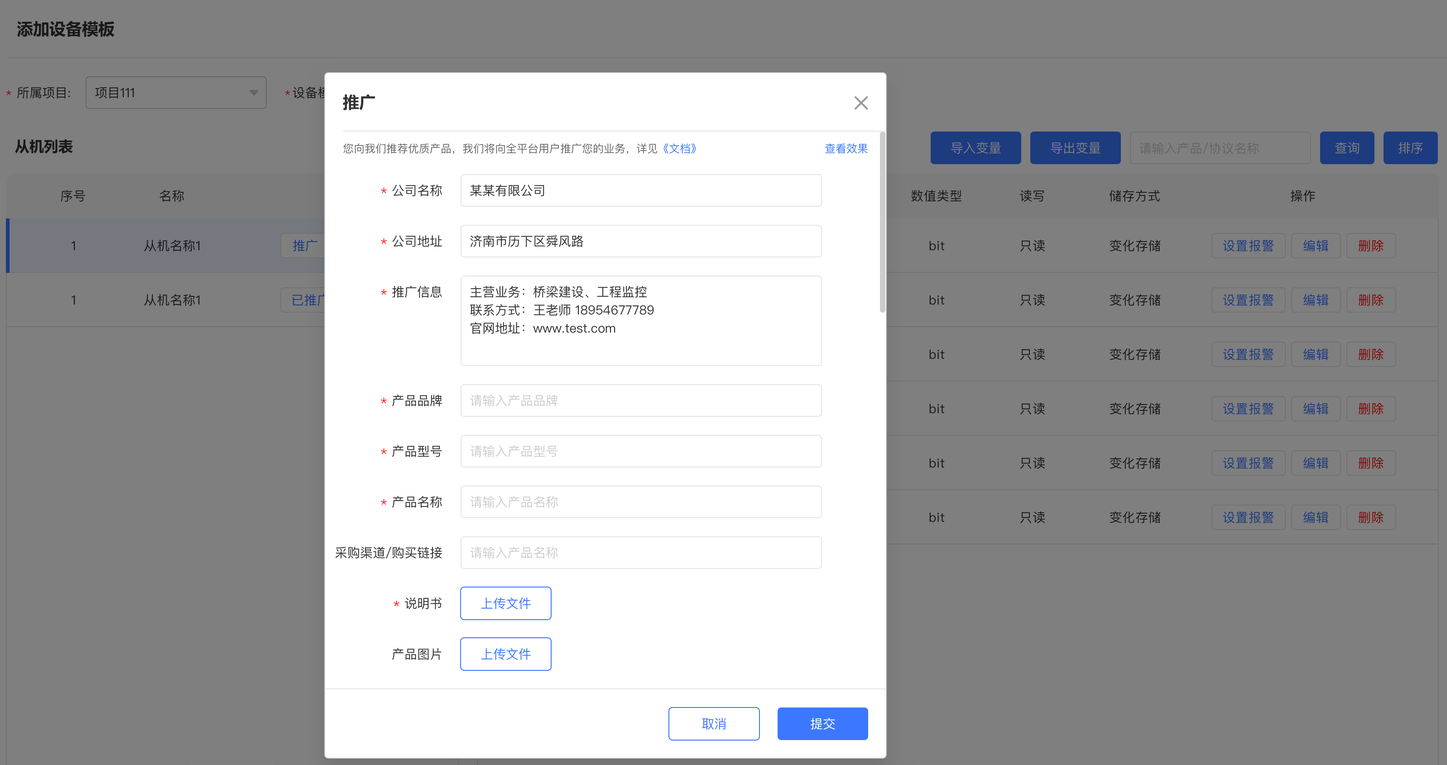Click 变化存储 cell in first row
This screenshot has height=765, width=1447.
pos(1135,246)
